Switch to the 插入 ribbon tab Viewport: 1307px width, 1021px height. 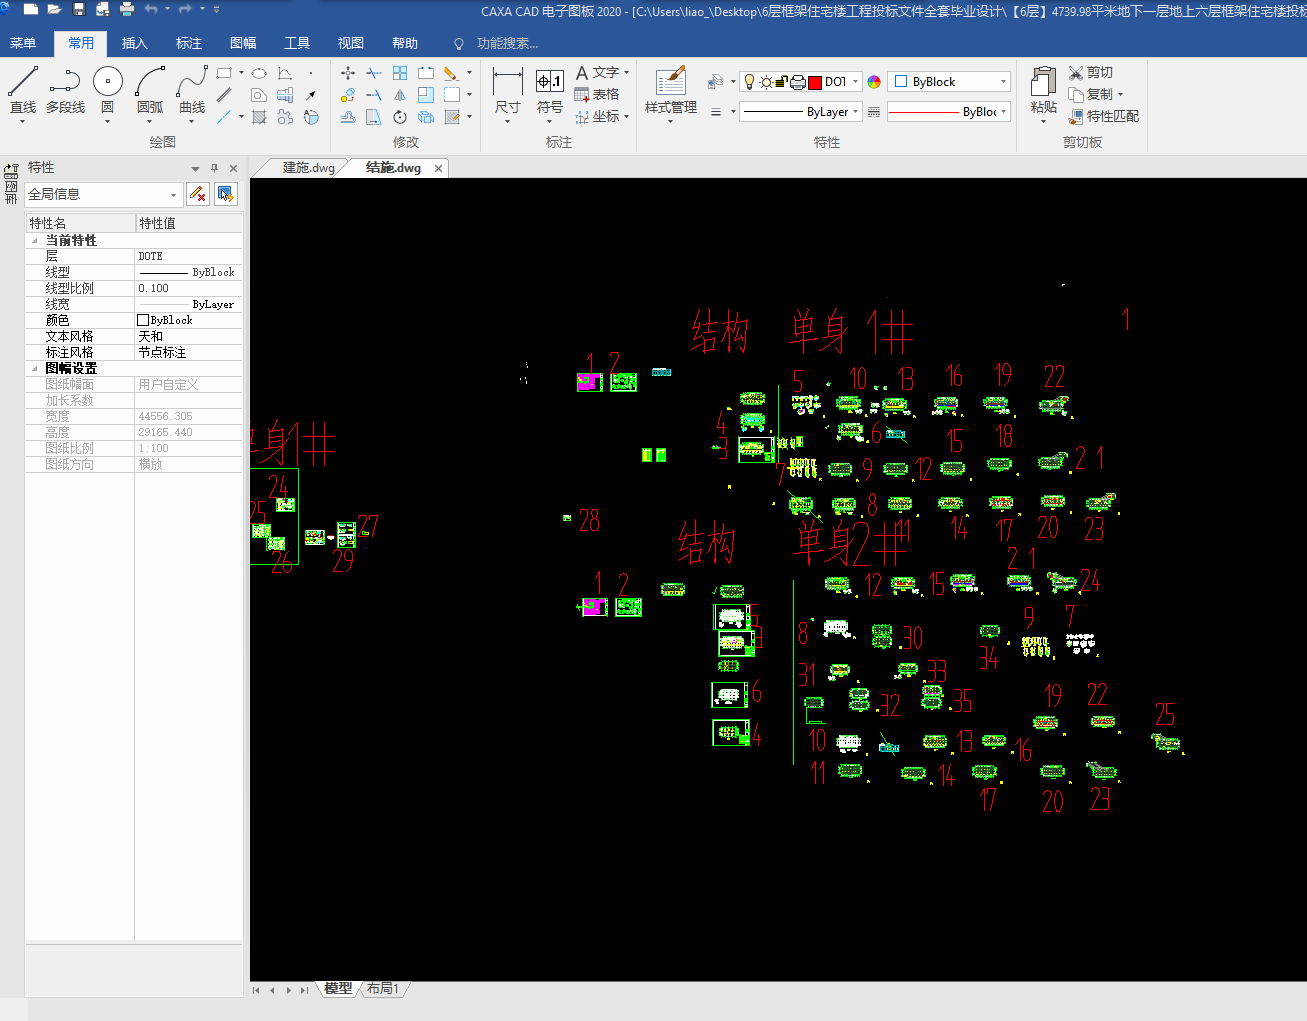coord(135,43)
